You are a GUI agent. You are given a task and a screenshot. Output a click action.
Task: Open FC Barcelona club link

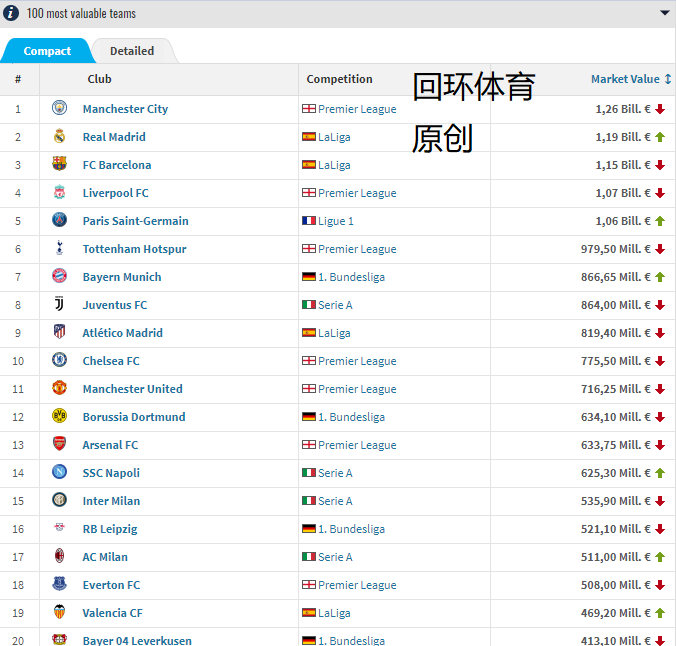tap(117, 165)
